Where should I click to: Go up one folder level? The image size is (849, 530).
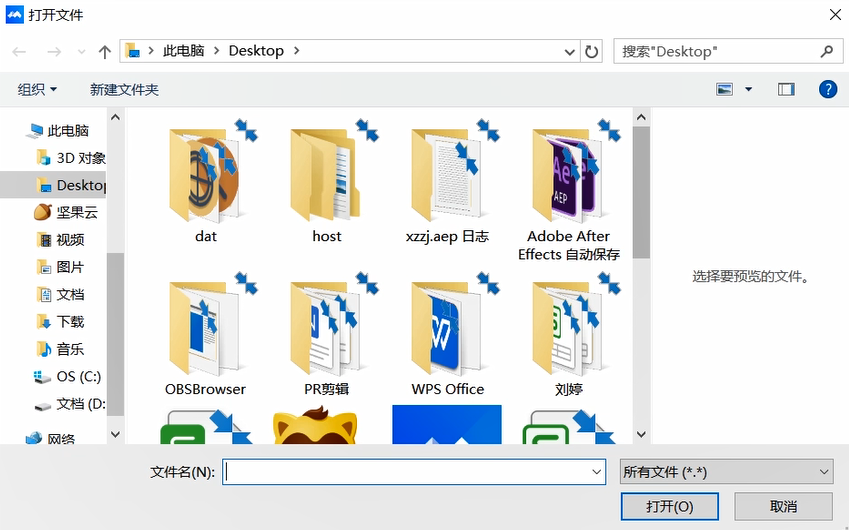coord(105,51)
